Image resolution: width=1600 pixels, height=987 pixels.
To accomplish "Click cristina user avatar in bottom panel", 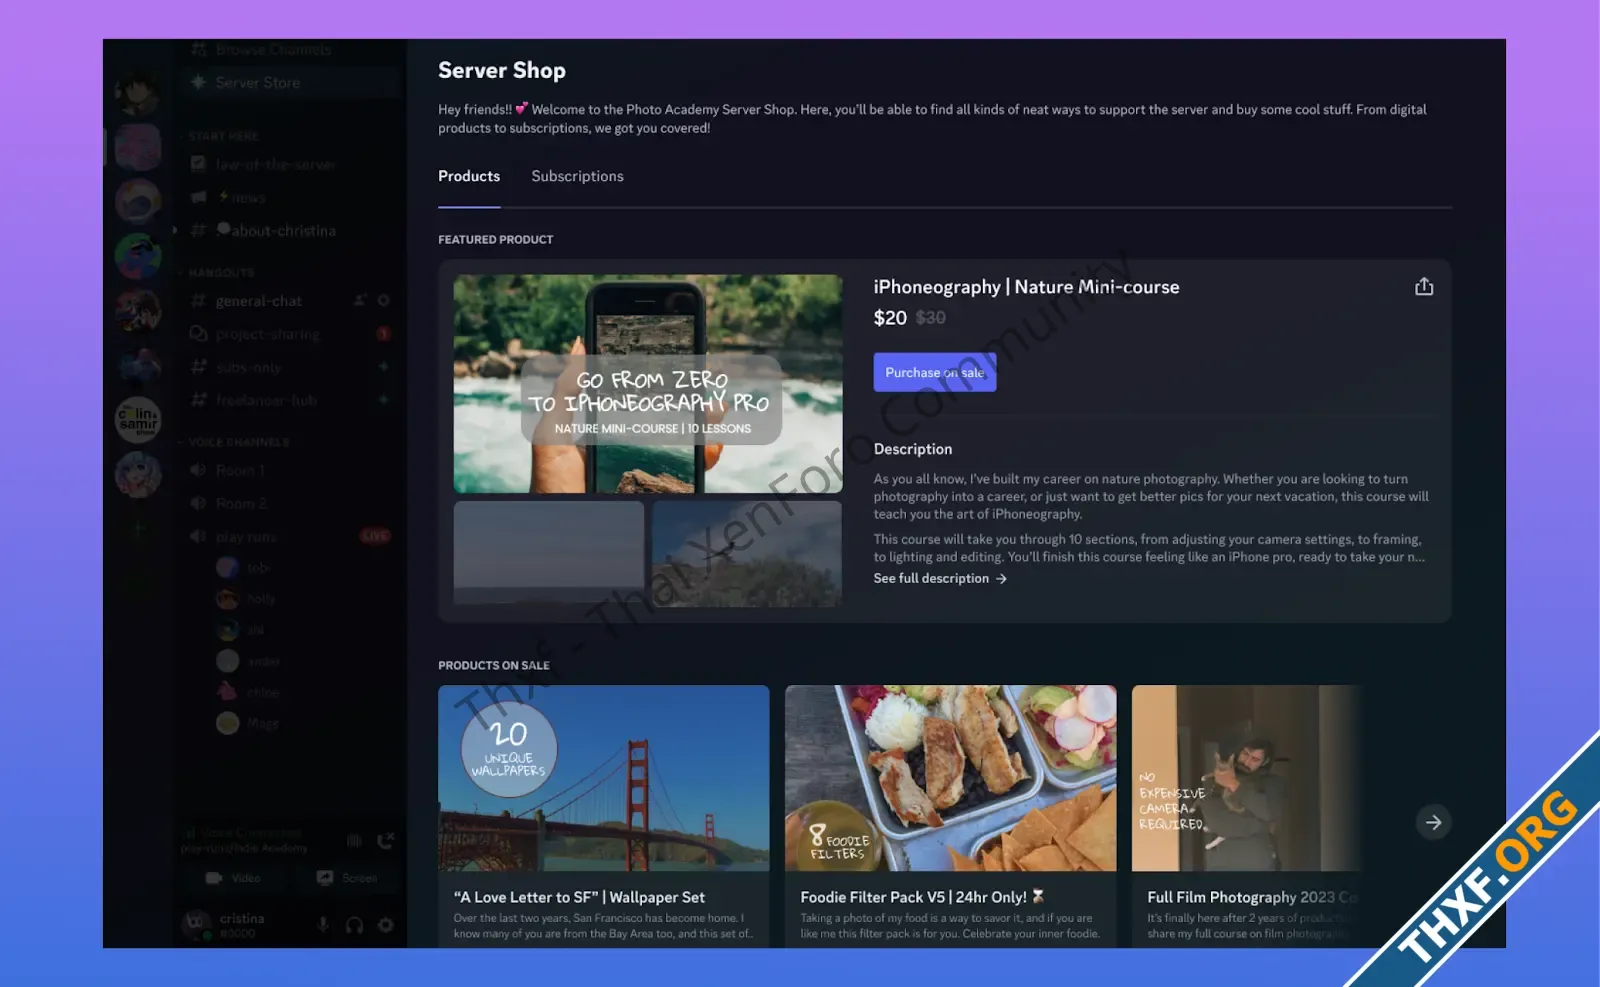I will pos(197,924).
